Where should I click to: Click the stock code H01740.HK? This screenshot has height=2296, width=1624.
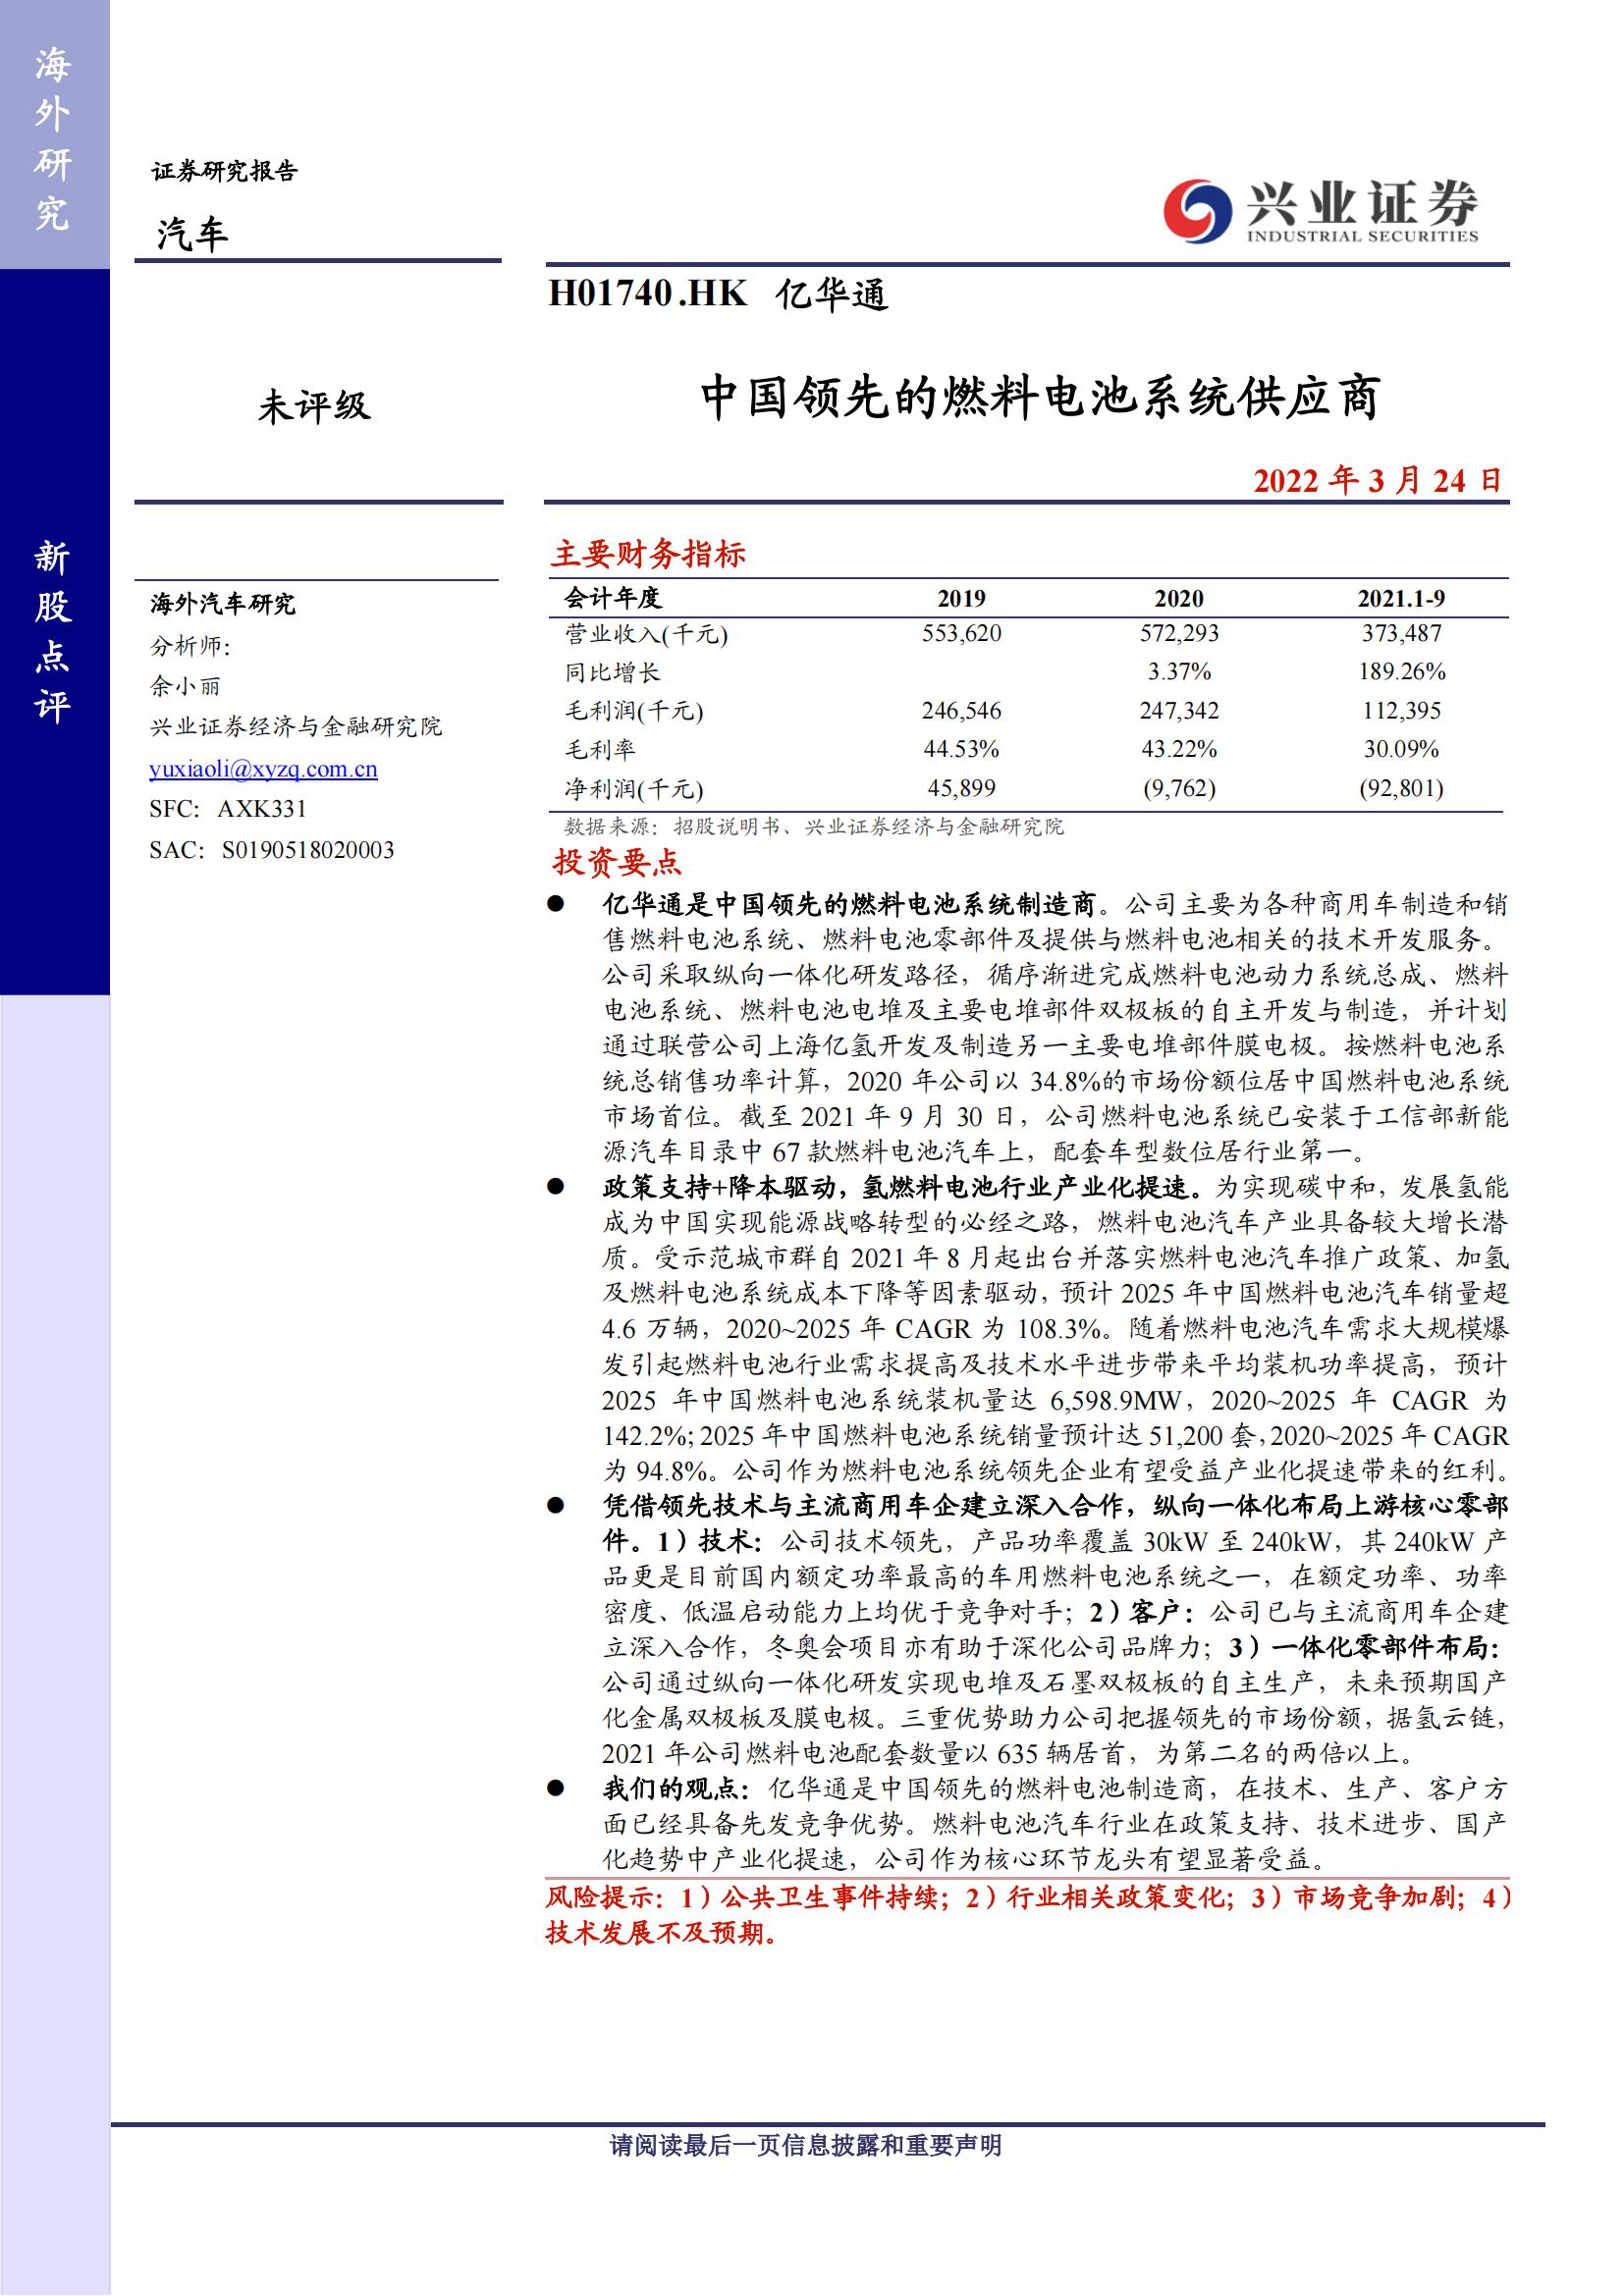tap(648, 294)
